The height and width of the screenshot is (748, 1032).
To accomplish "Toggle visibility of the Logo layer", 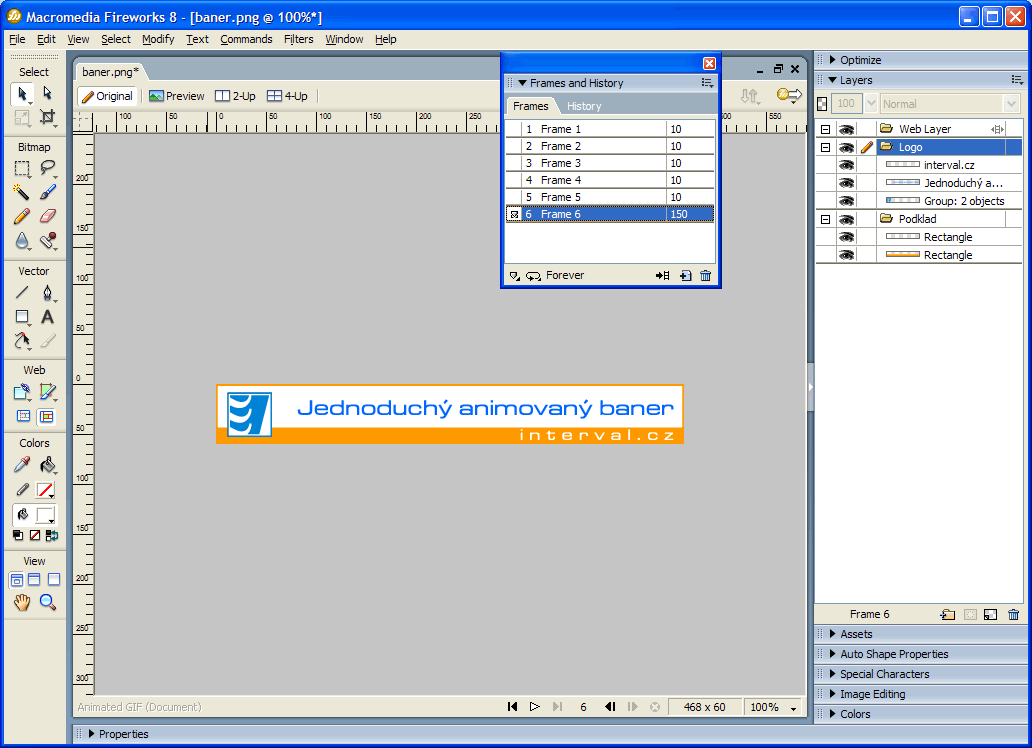I will (846, 147).
